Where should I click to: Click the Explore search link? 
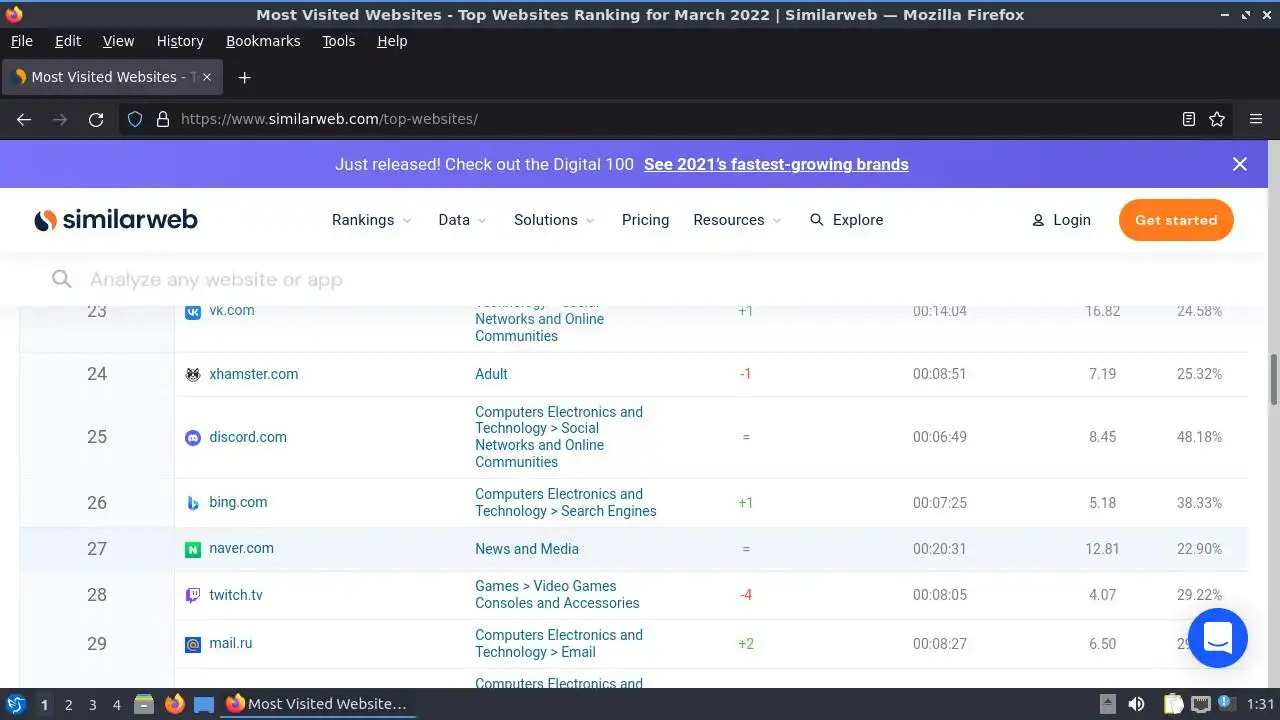pos(846,220)
